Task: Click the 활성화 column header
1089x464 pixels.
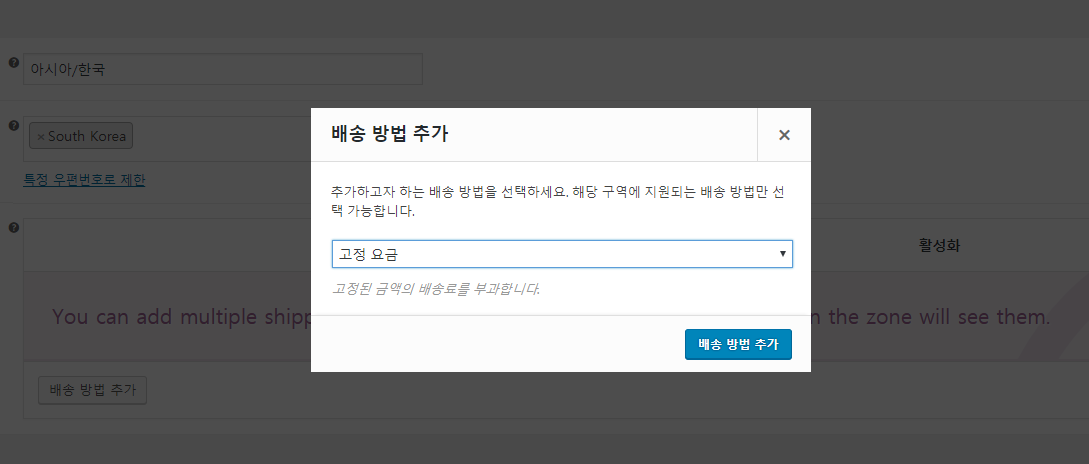Action: click(x=939, y=245)
